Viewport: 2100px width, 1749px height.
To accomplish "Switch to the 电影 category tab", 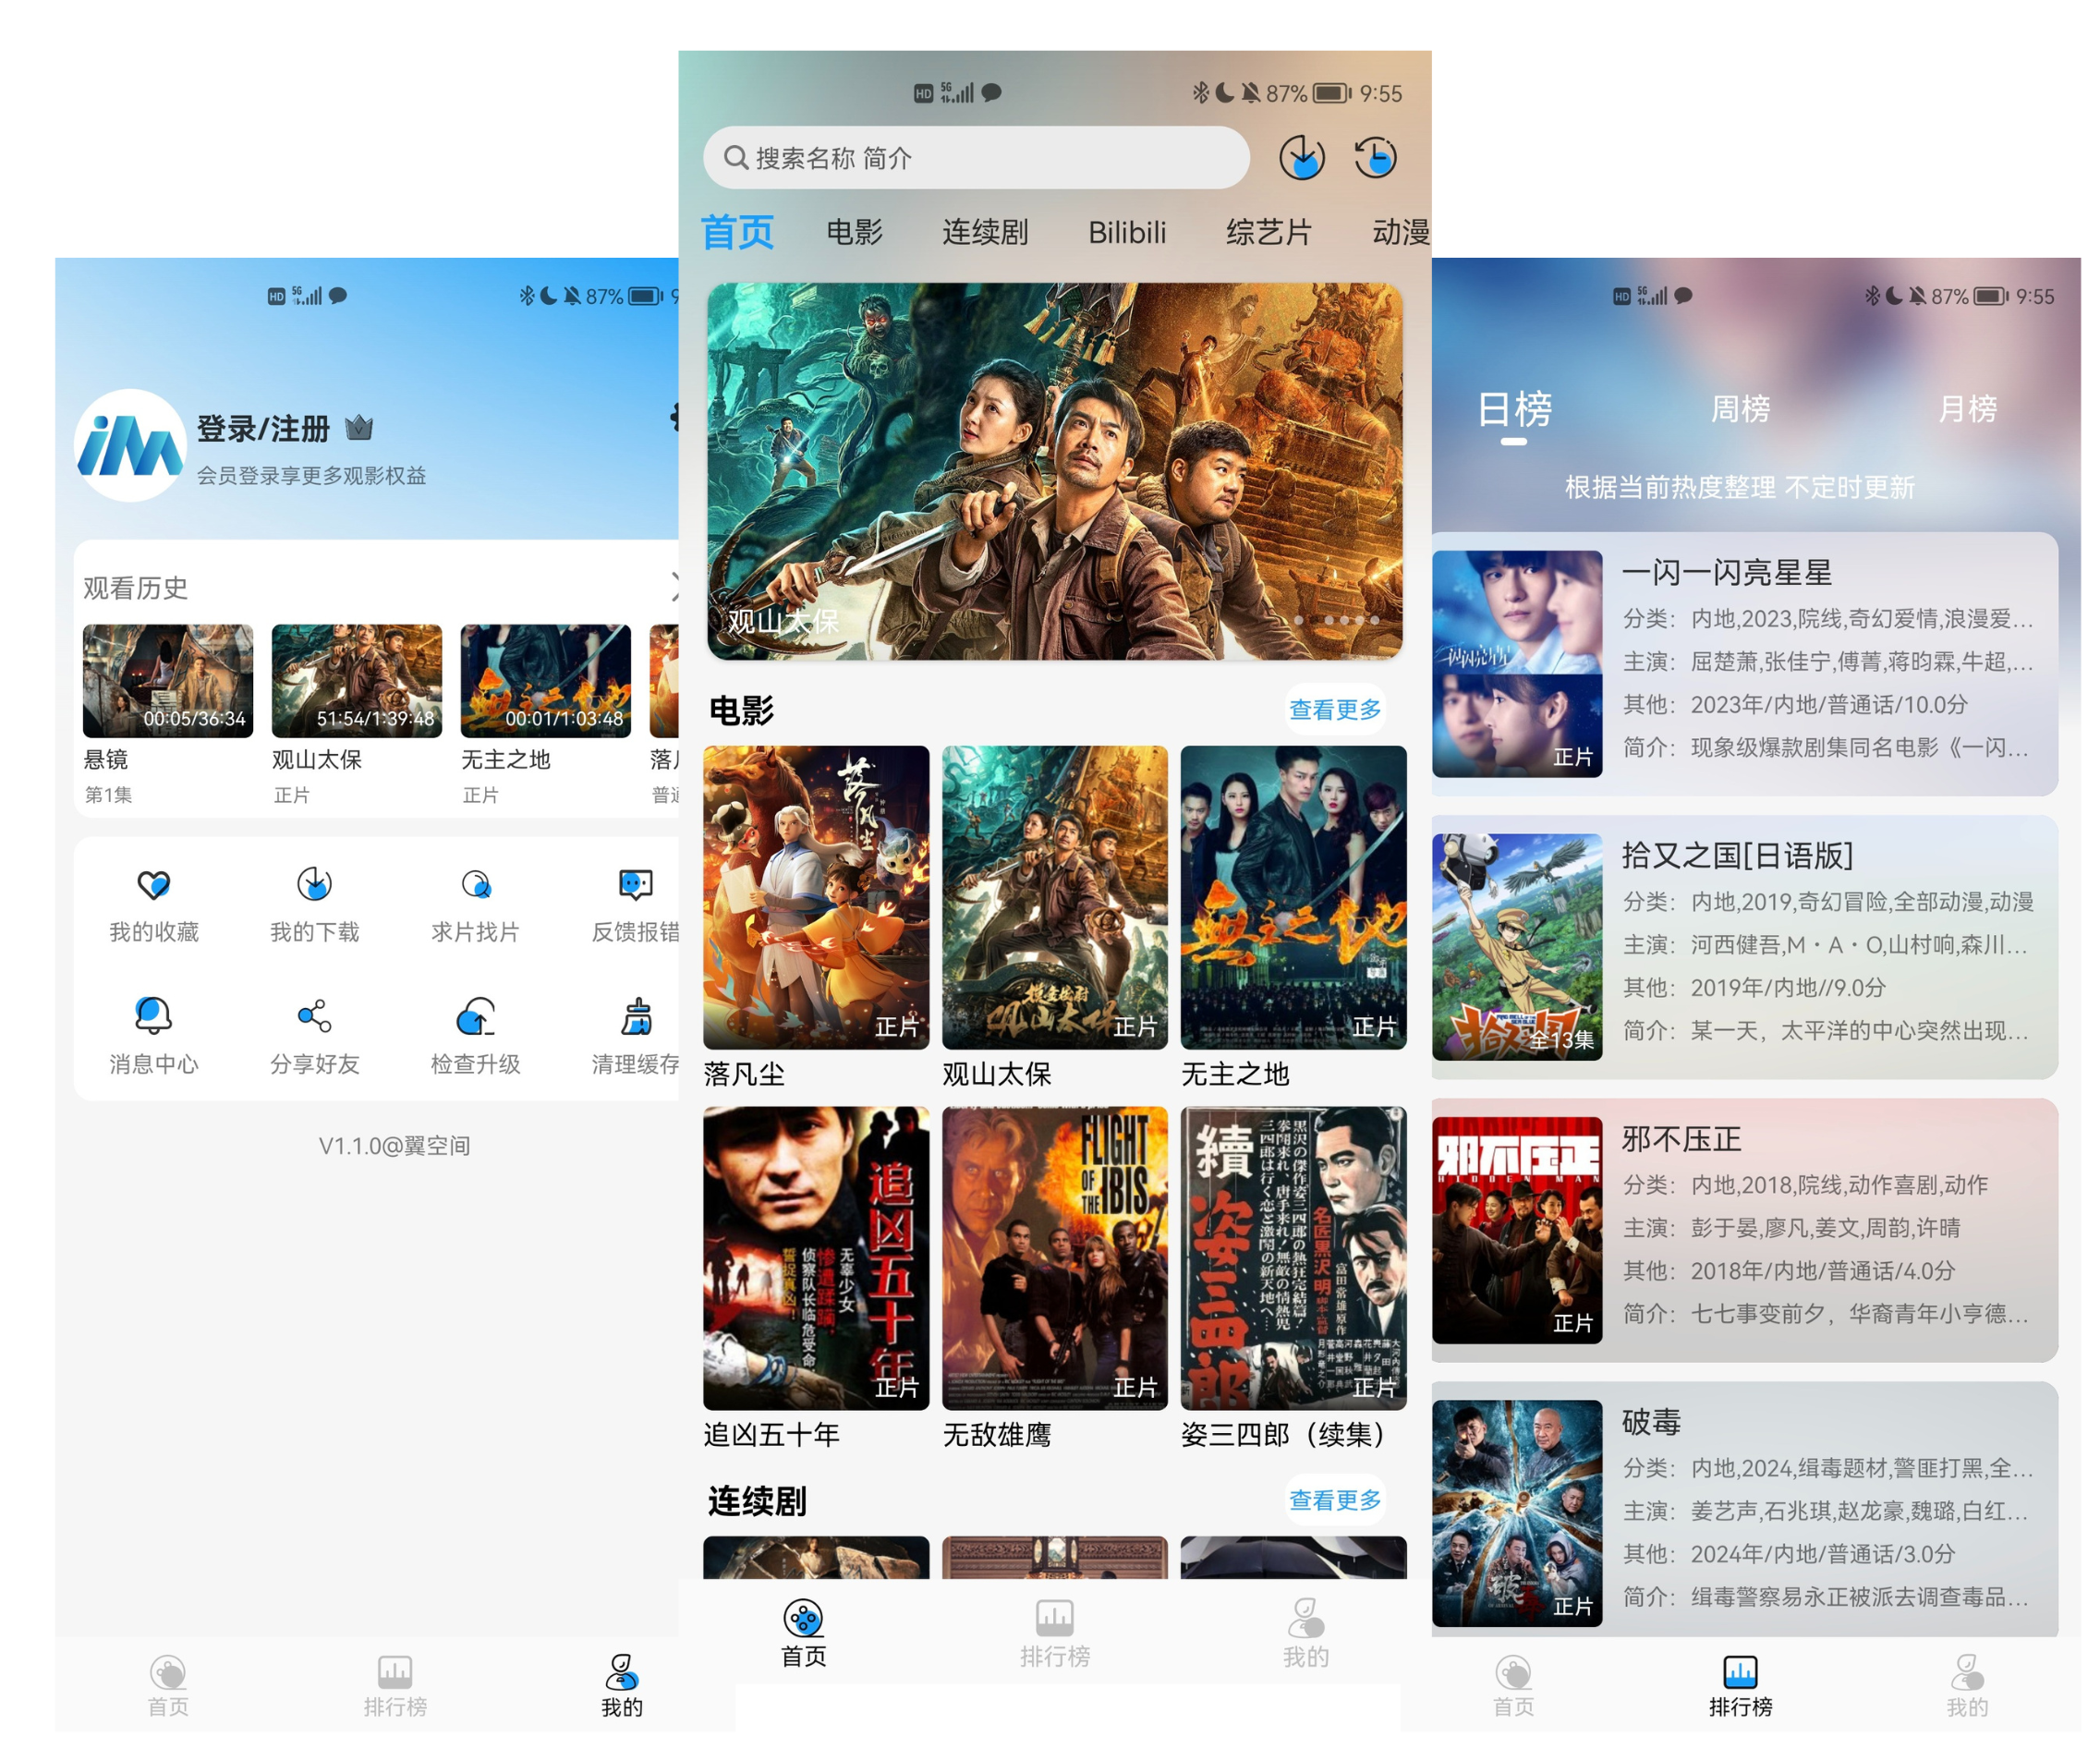I will click(854, 232).
